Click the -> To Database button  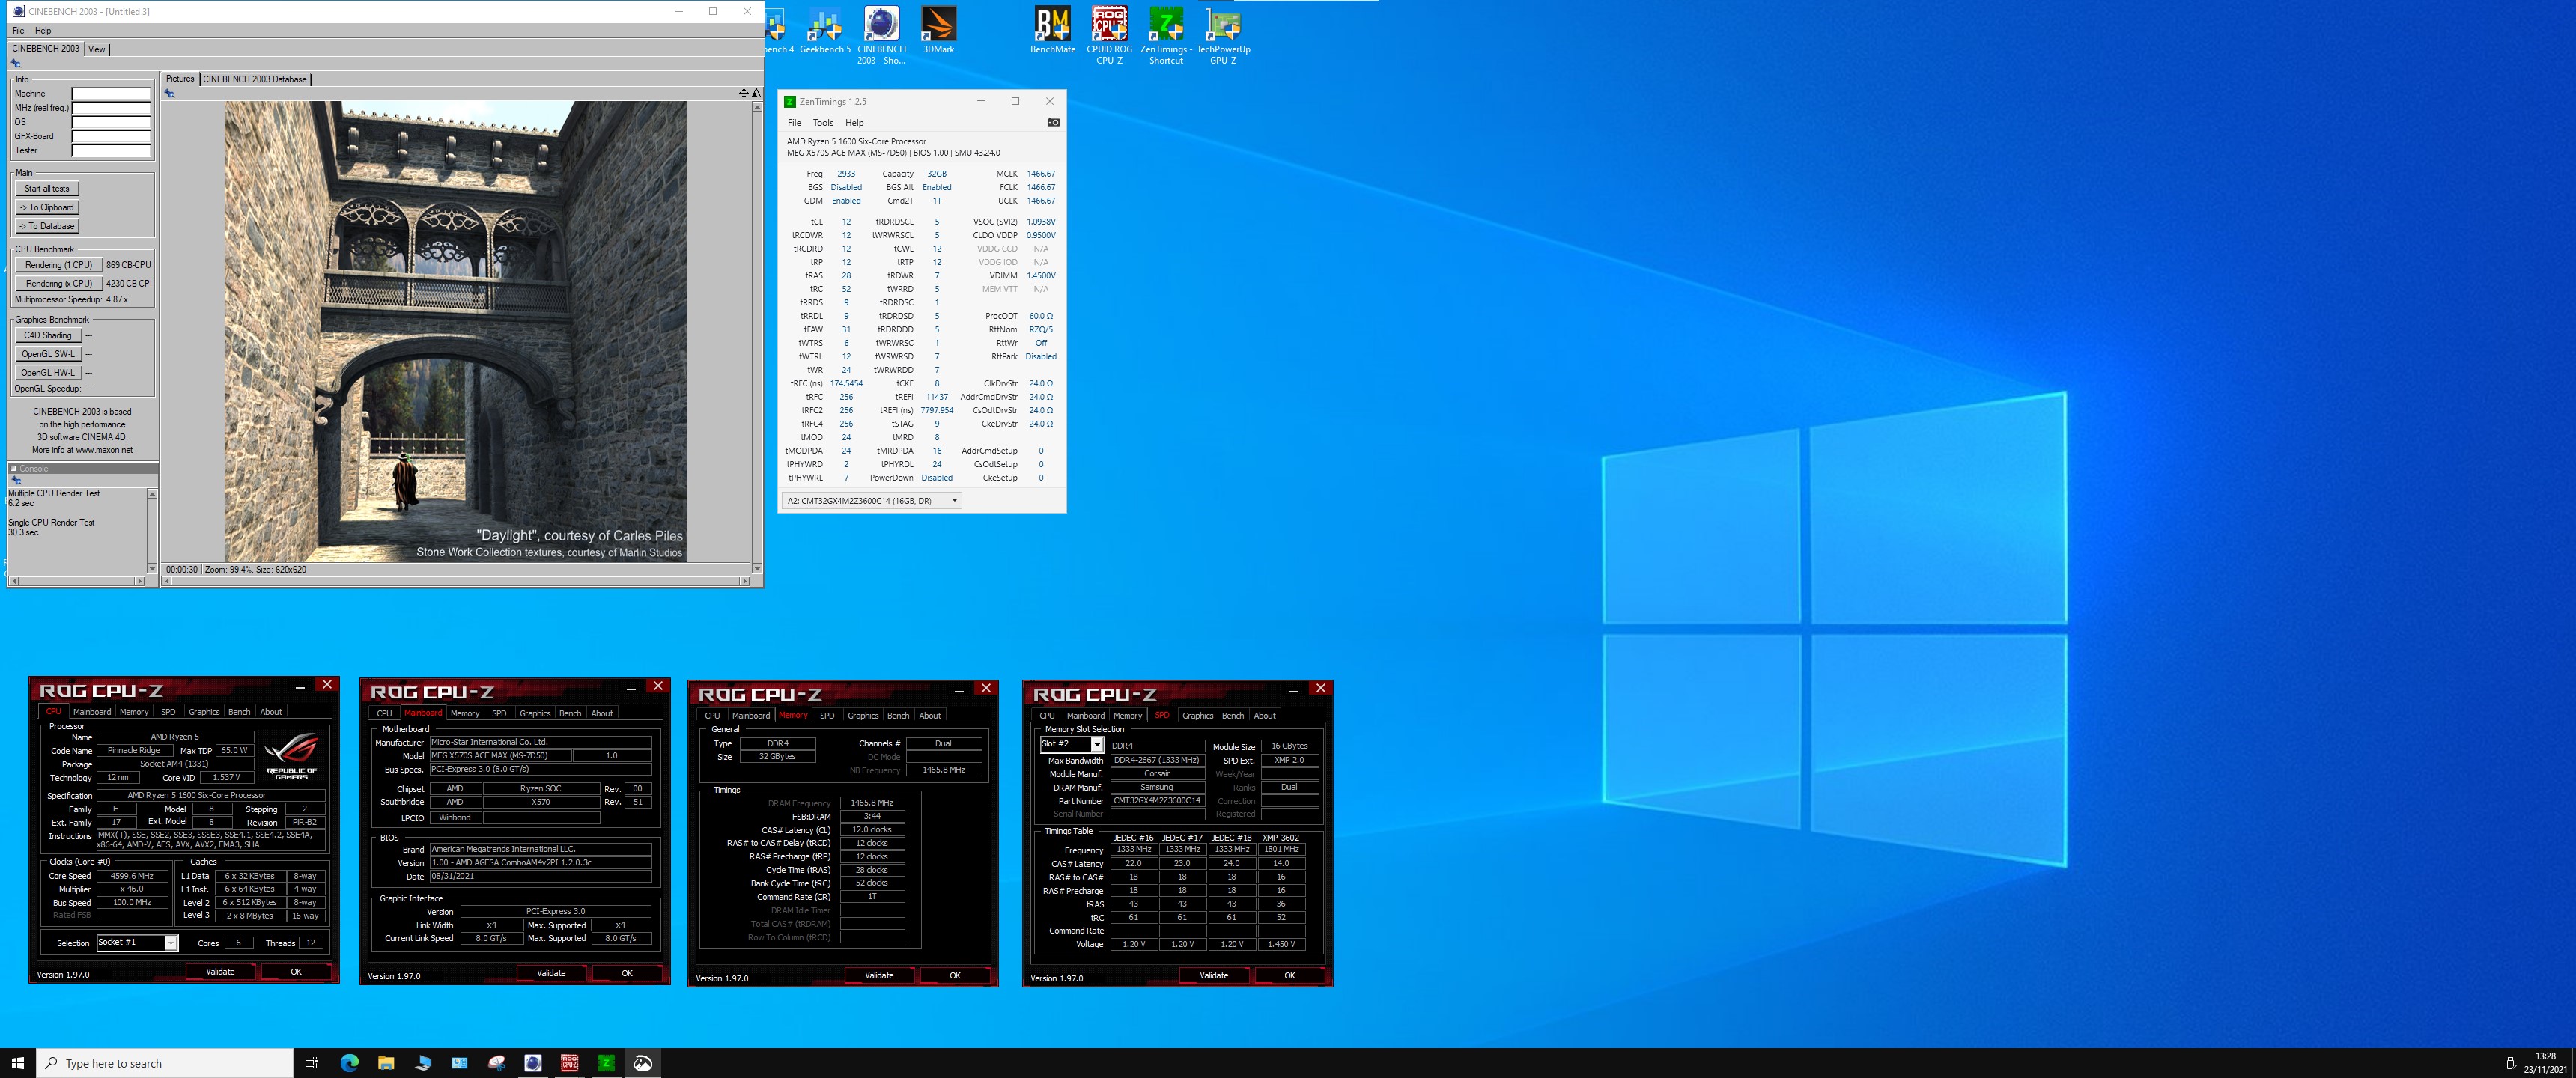(x=47, y=226)
